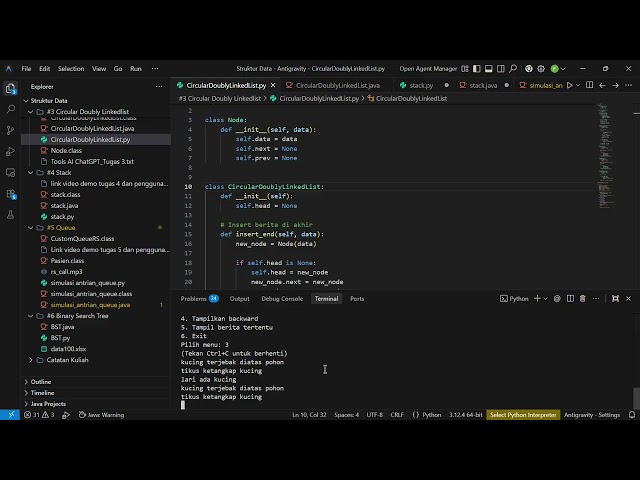Open notifications bell in status bar
Viewport: 640px width, 480px height.
[632, 415]
